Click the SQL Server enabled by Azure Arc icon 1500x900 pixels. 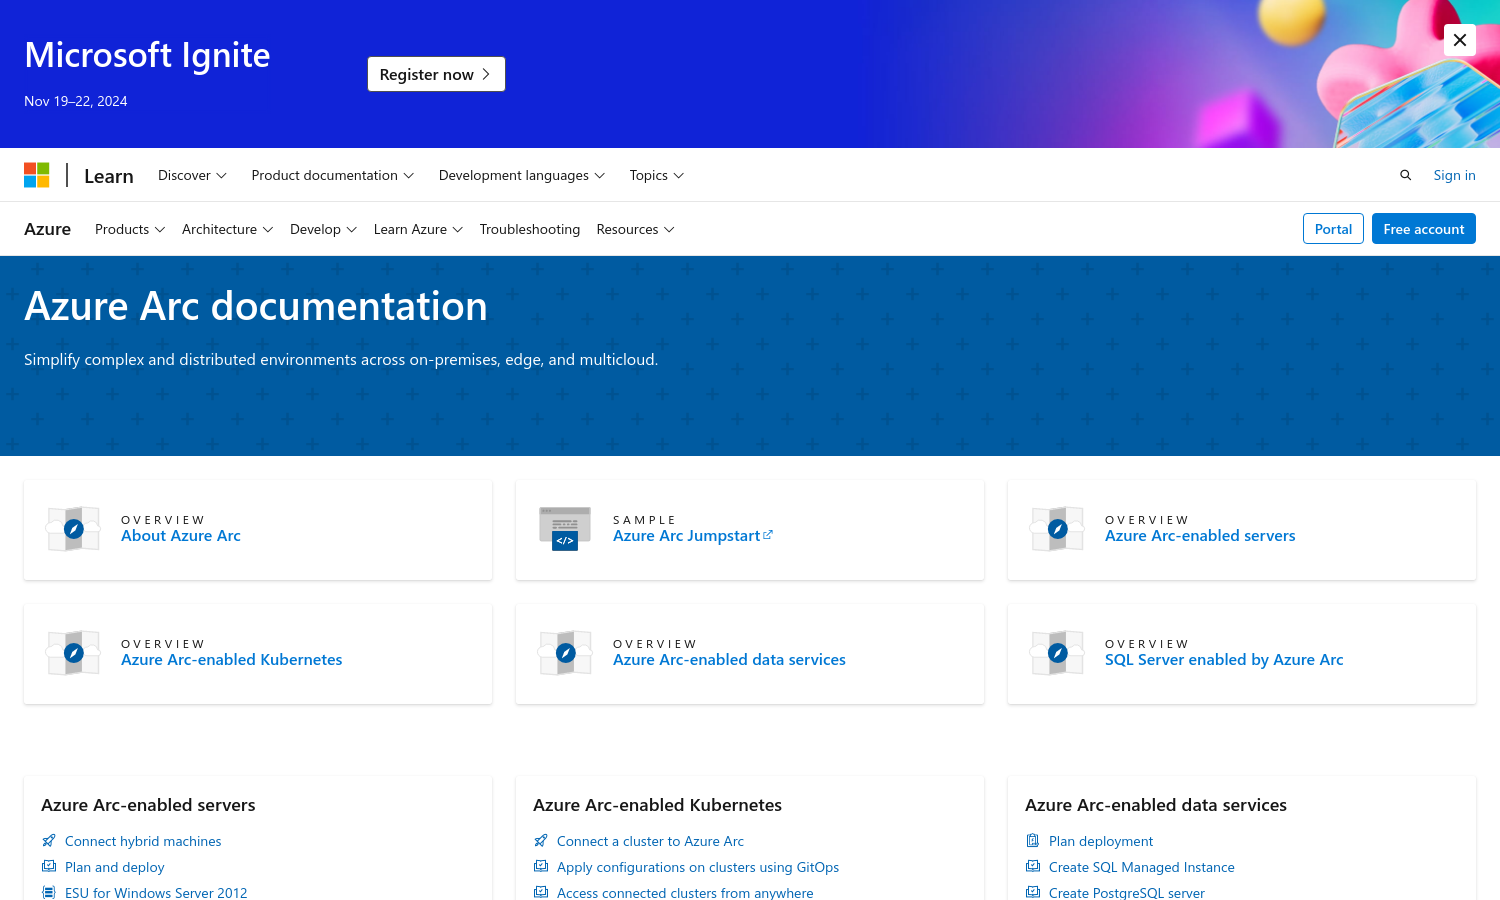(x=1057, y=653)
